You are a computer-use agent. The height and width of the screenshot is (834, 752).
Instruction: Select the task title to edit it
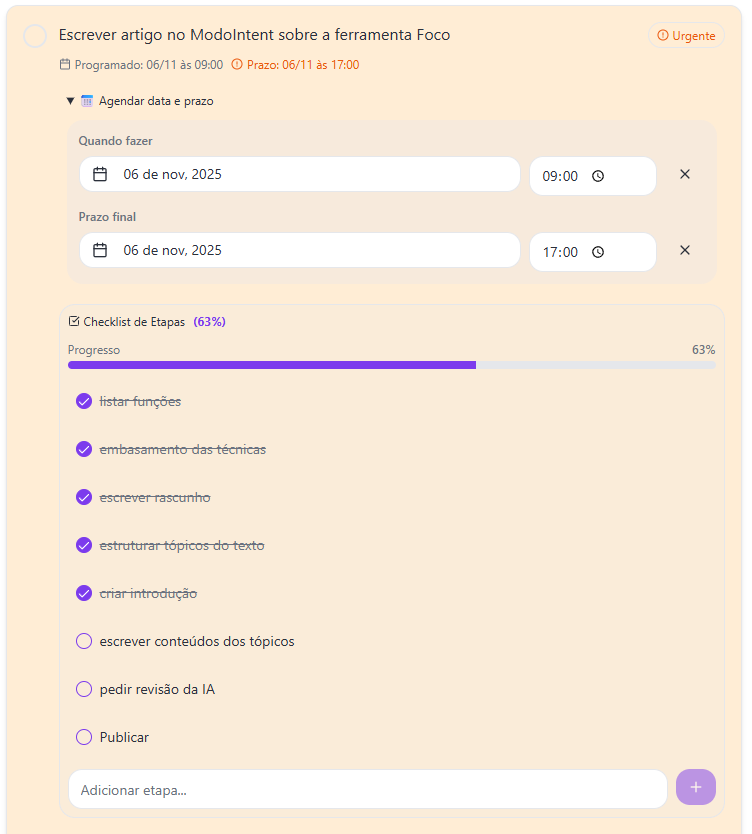click(x=253, y=34)
